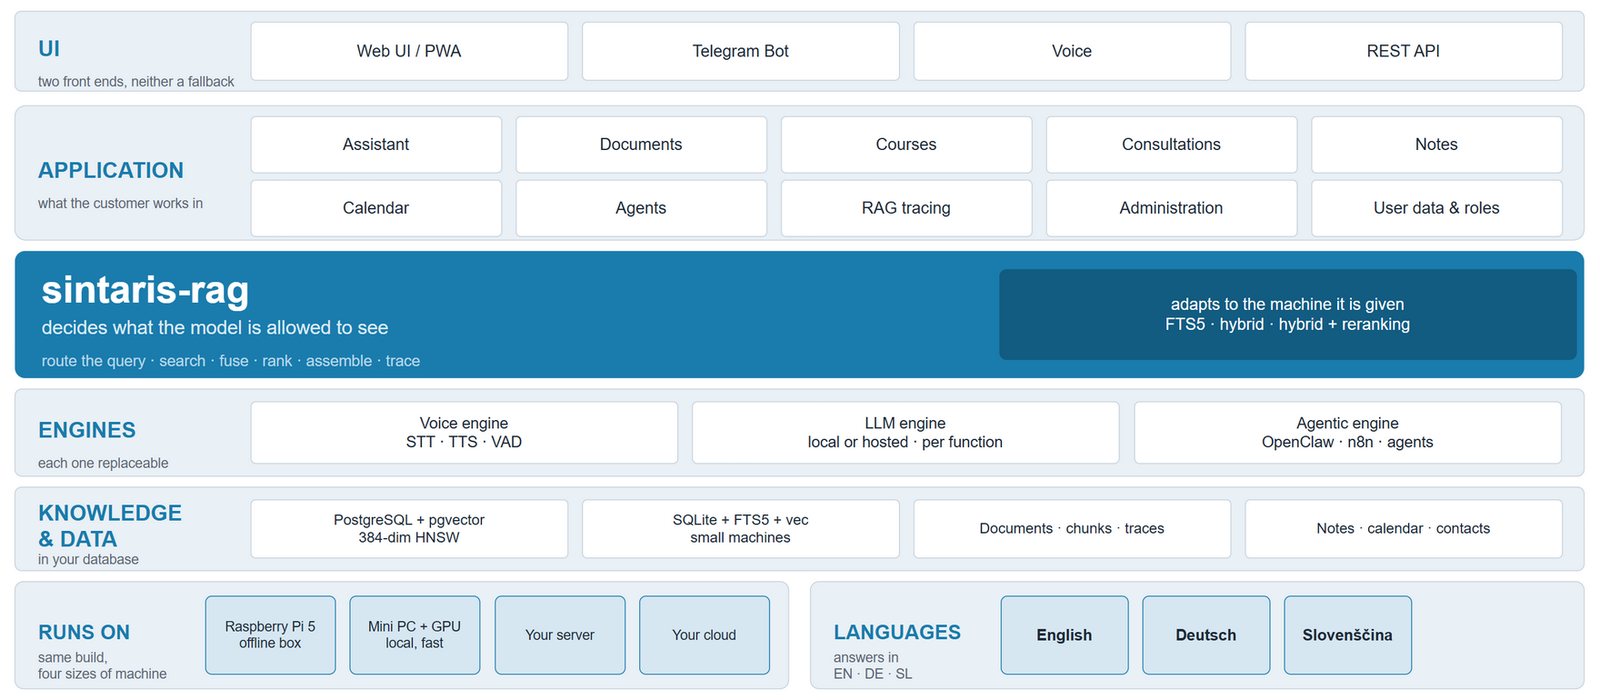Viewport: 1600px width, 700px height.
Task: Click the Web UI / PWA box
Action: click(409, 51)
